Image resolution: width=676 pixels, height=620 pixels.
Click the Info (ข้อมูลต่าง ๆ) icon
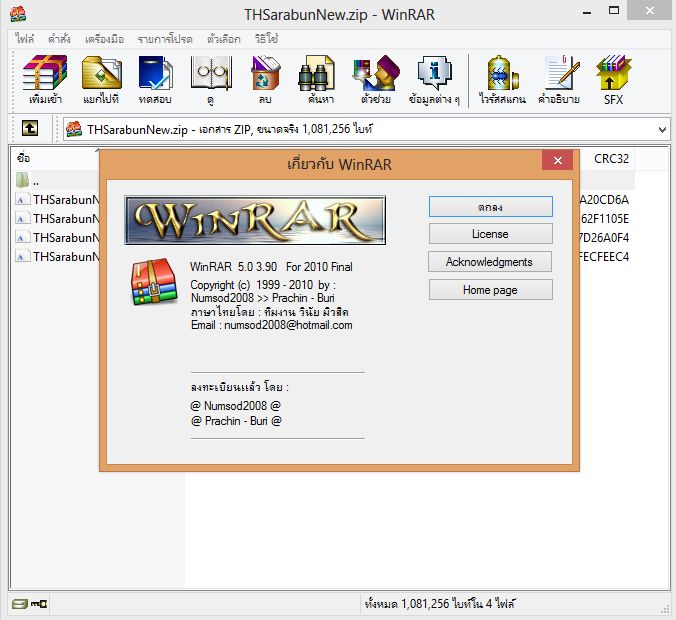coord(434,73)
